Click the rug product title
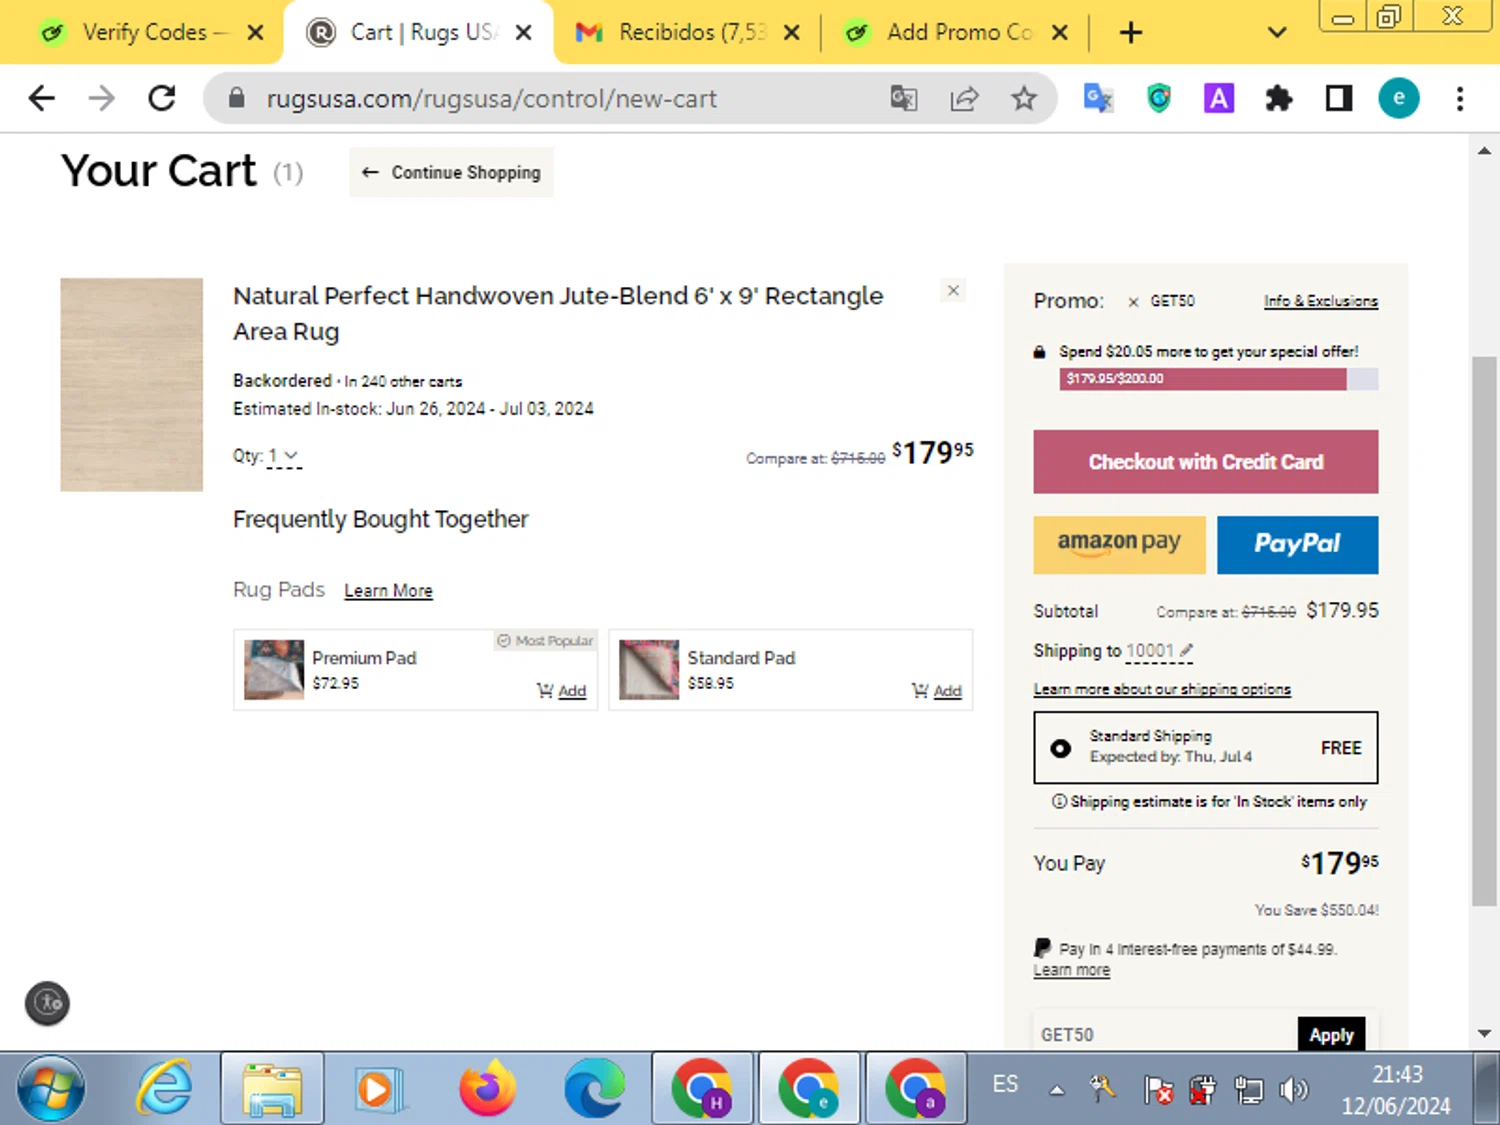The width and height of the screenshot is (1500, 1125). 558,313
